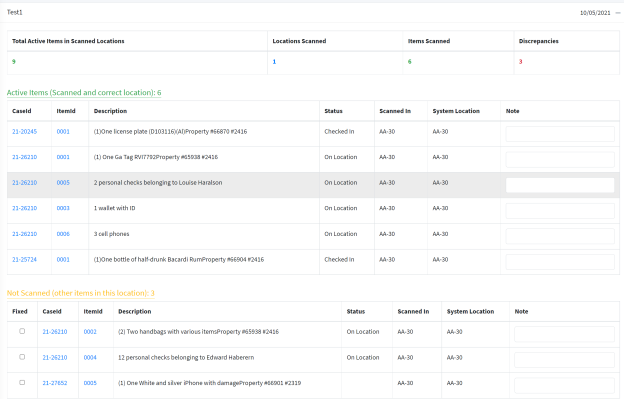Click the Test1 title text
Screen dimensions: 624x399
[15, 12]
